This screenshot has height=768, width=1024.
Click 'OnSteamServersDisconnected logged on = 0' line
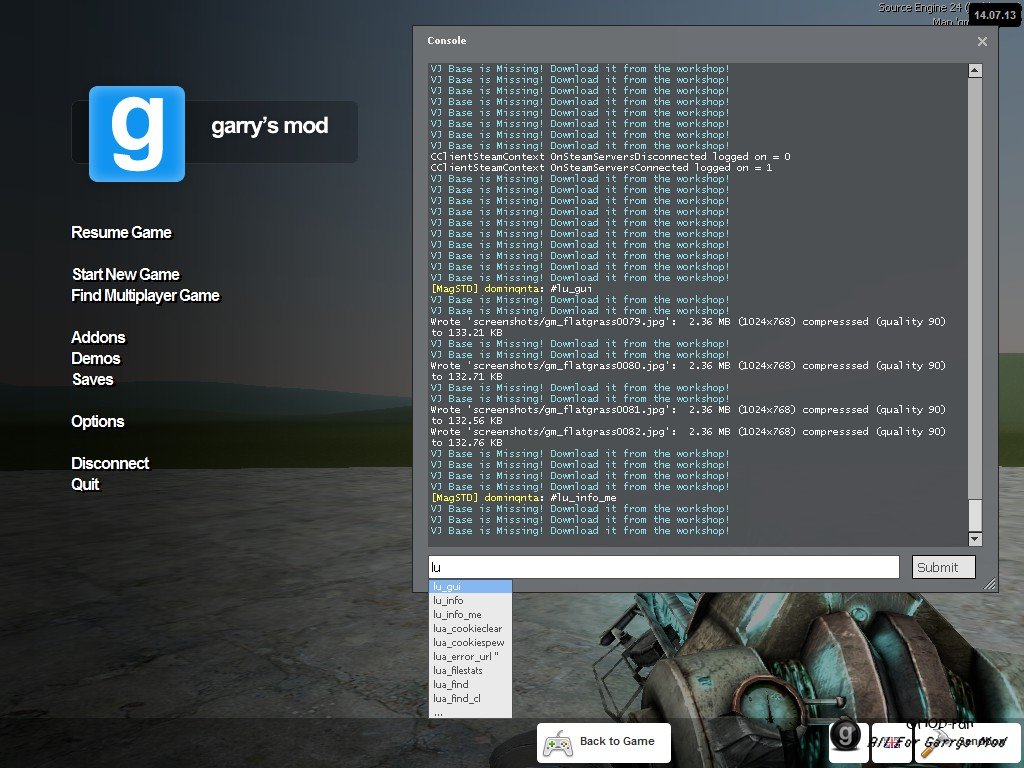[611, 157]
